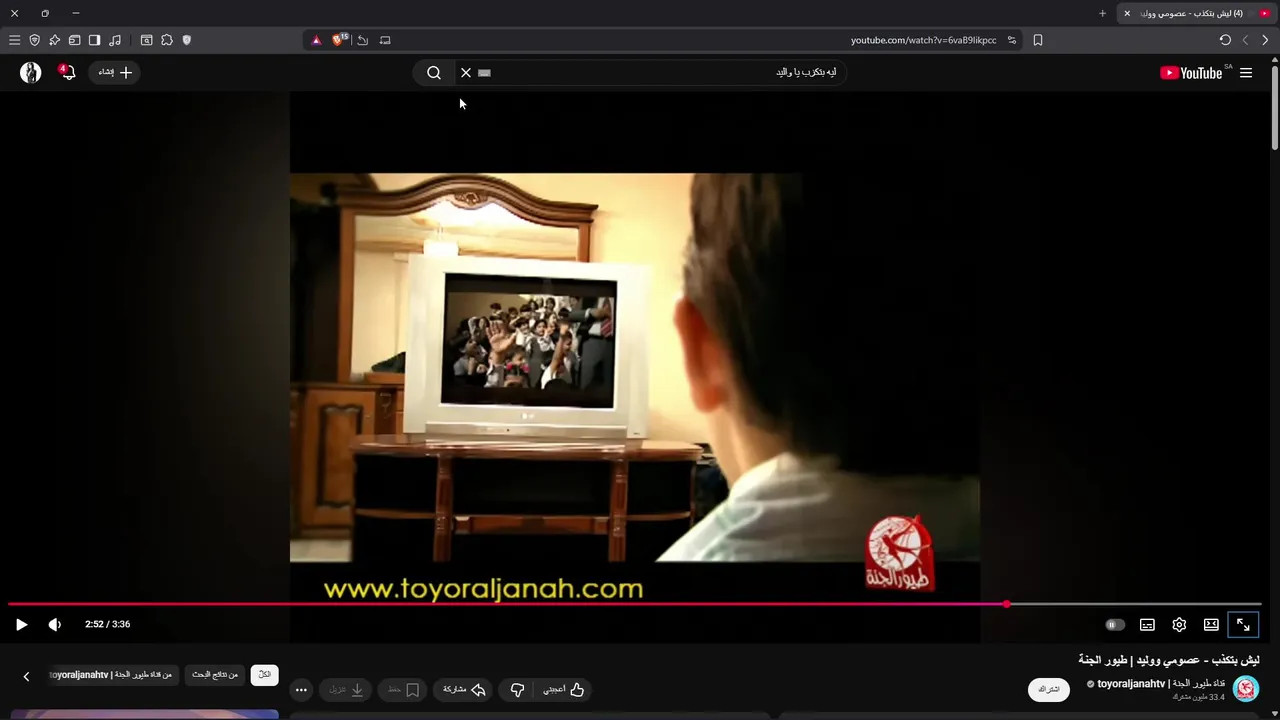
Task: Toggle fullscreen on the video player
Action: click(1243, 624)
